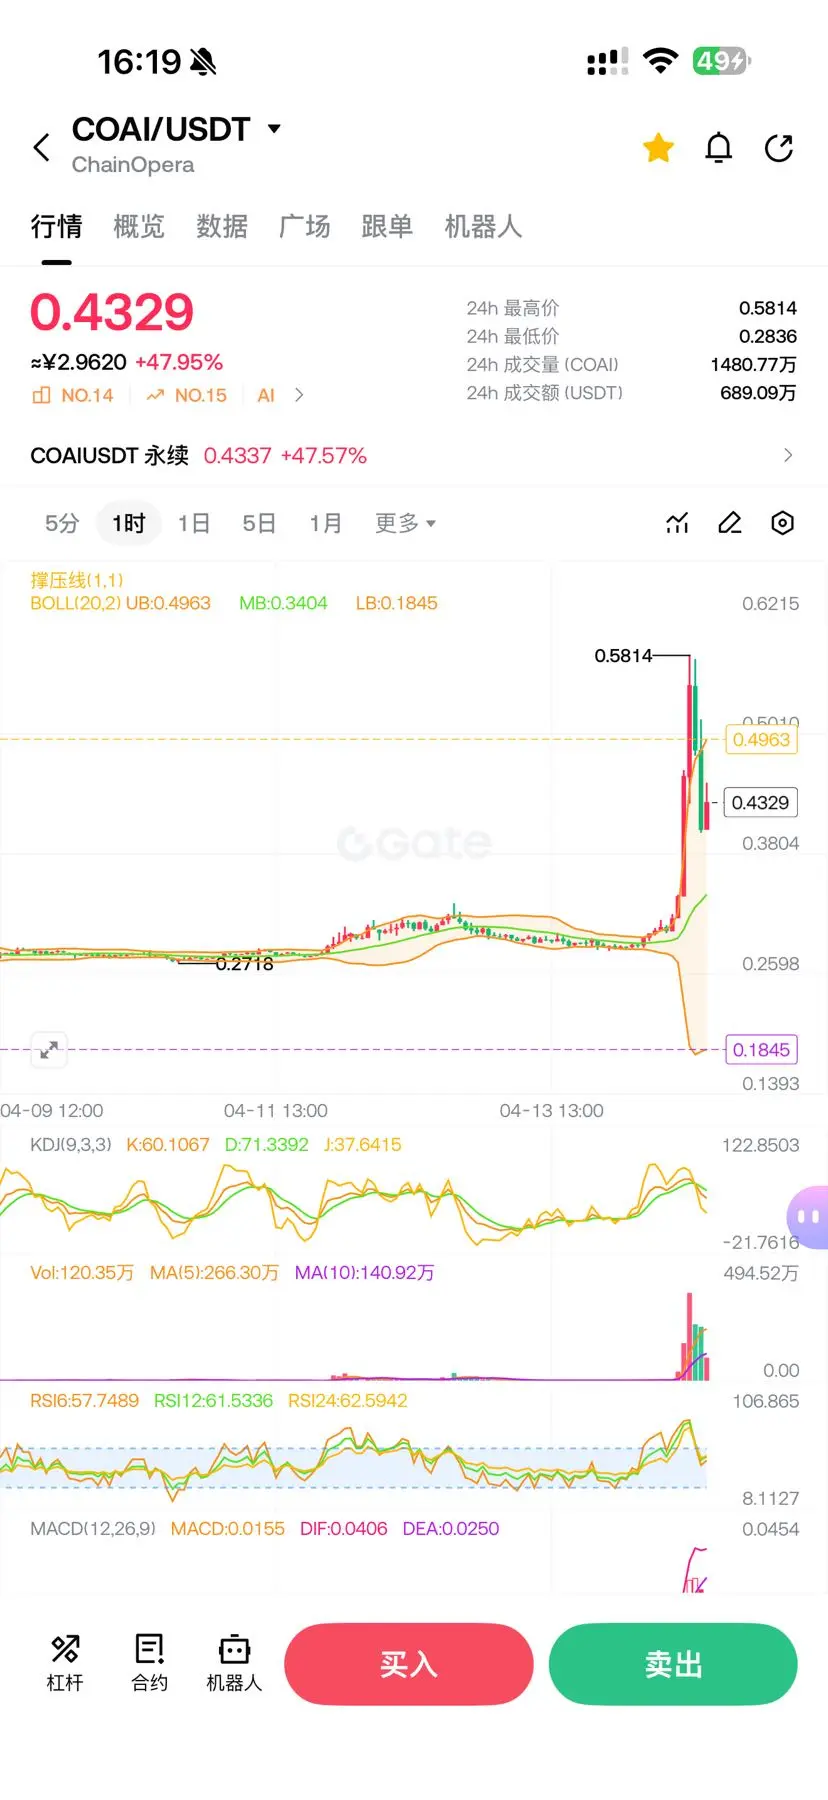Switch to the 数据 tab
This screenshot has height=1800, width=828.
click(x=222, y=227)
